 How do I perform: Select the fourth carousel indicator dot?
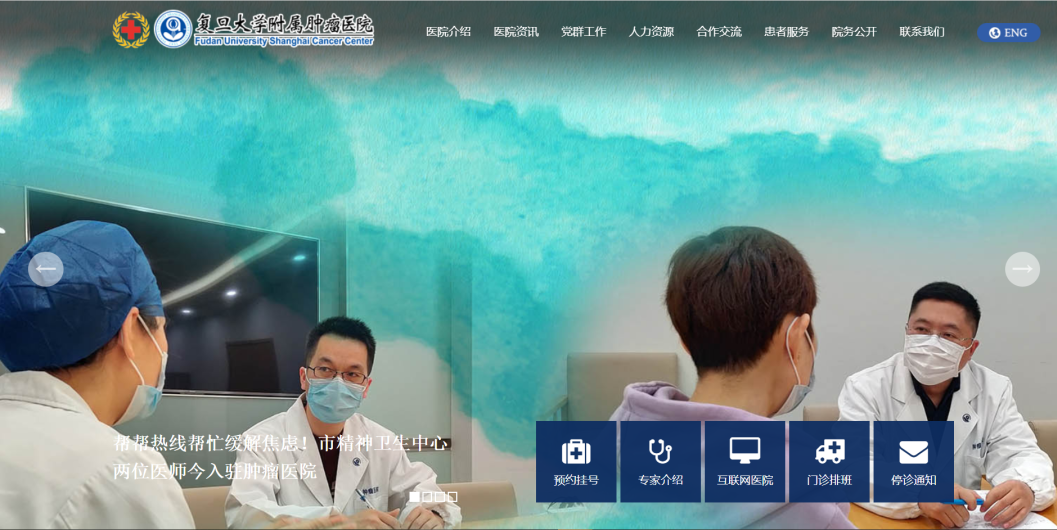(x=452, y=497)
